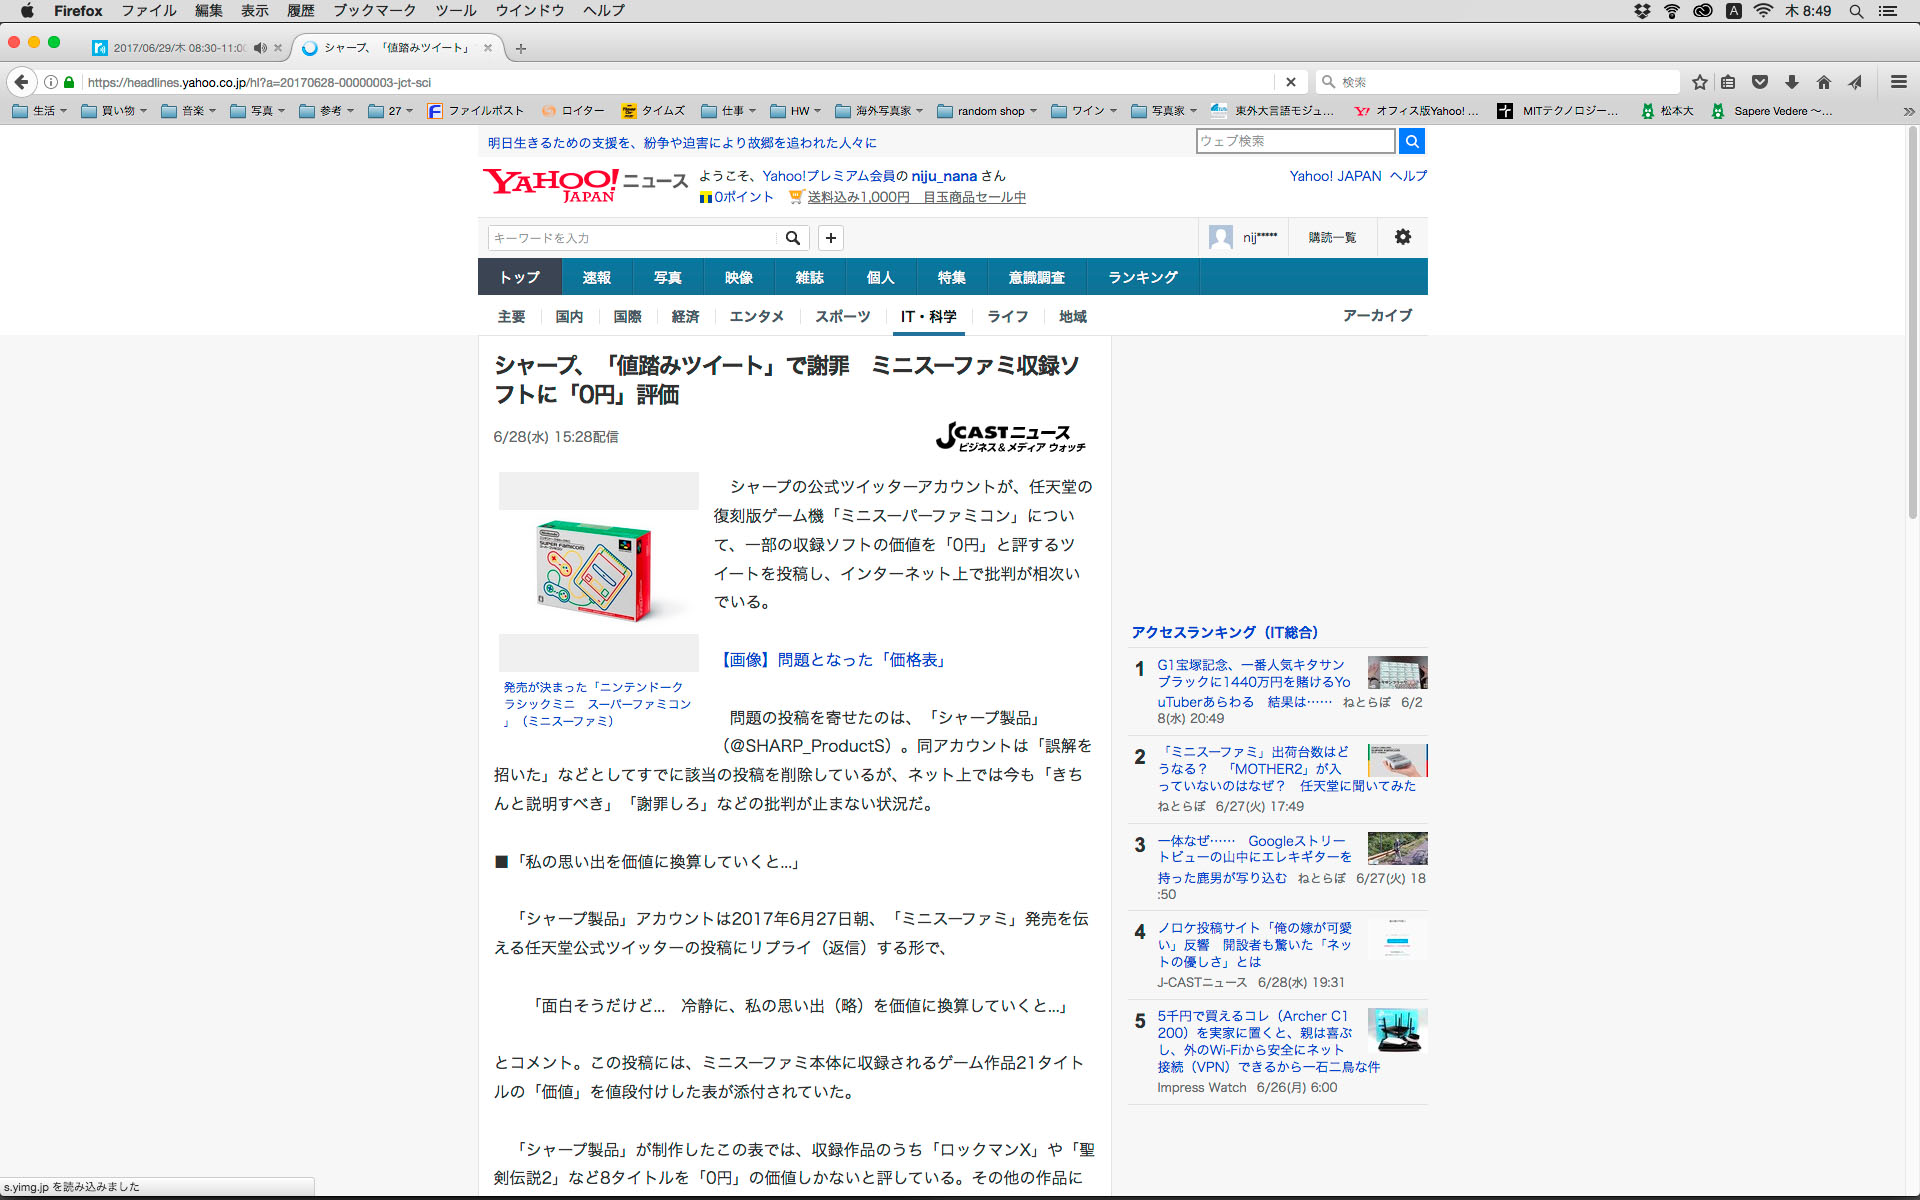Show more bookmarks with the overflow chevron
The height and width of the screenshot is (1200, 1920).
(x=1908, y=111)
